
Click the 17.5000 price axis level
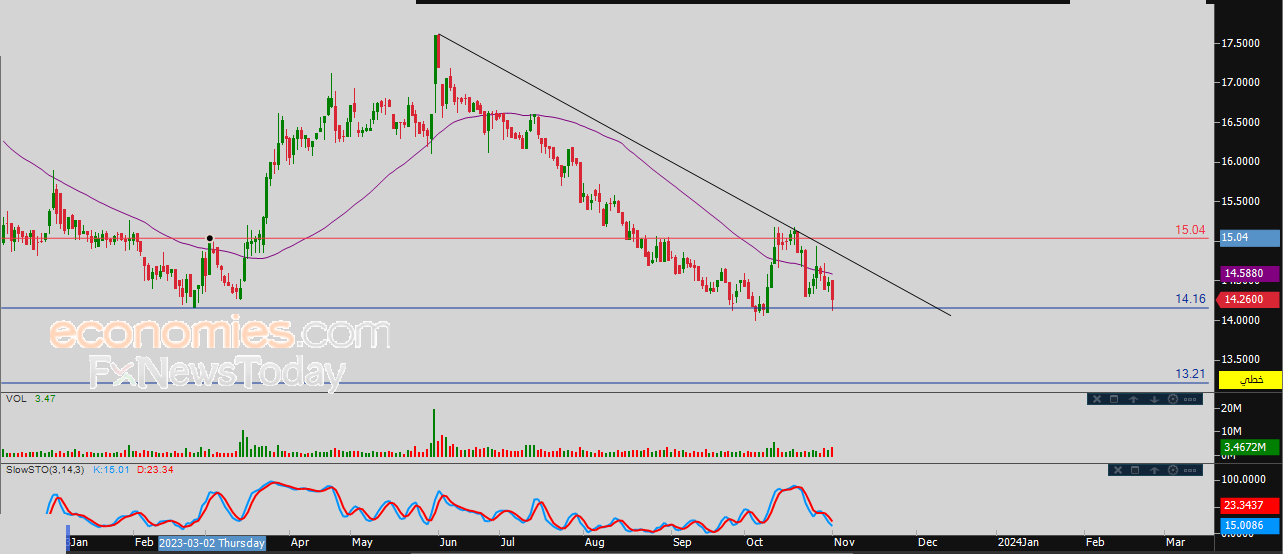(1240, 43)
